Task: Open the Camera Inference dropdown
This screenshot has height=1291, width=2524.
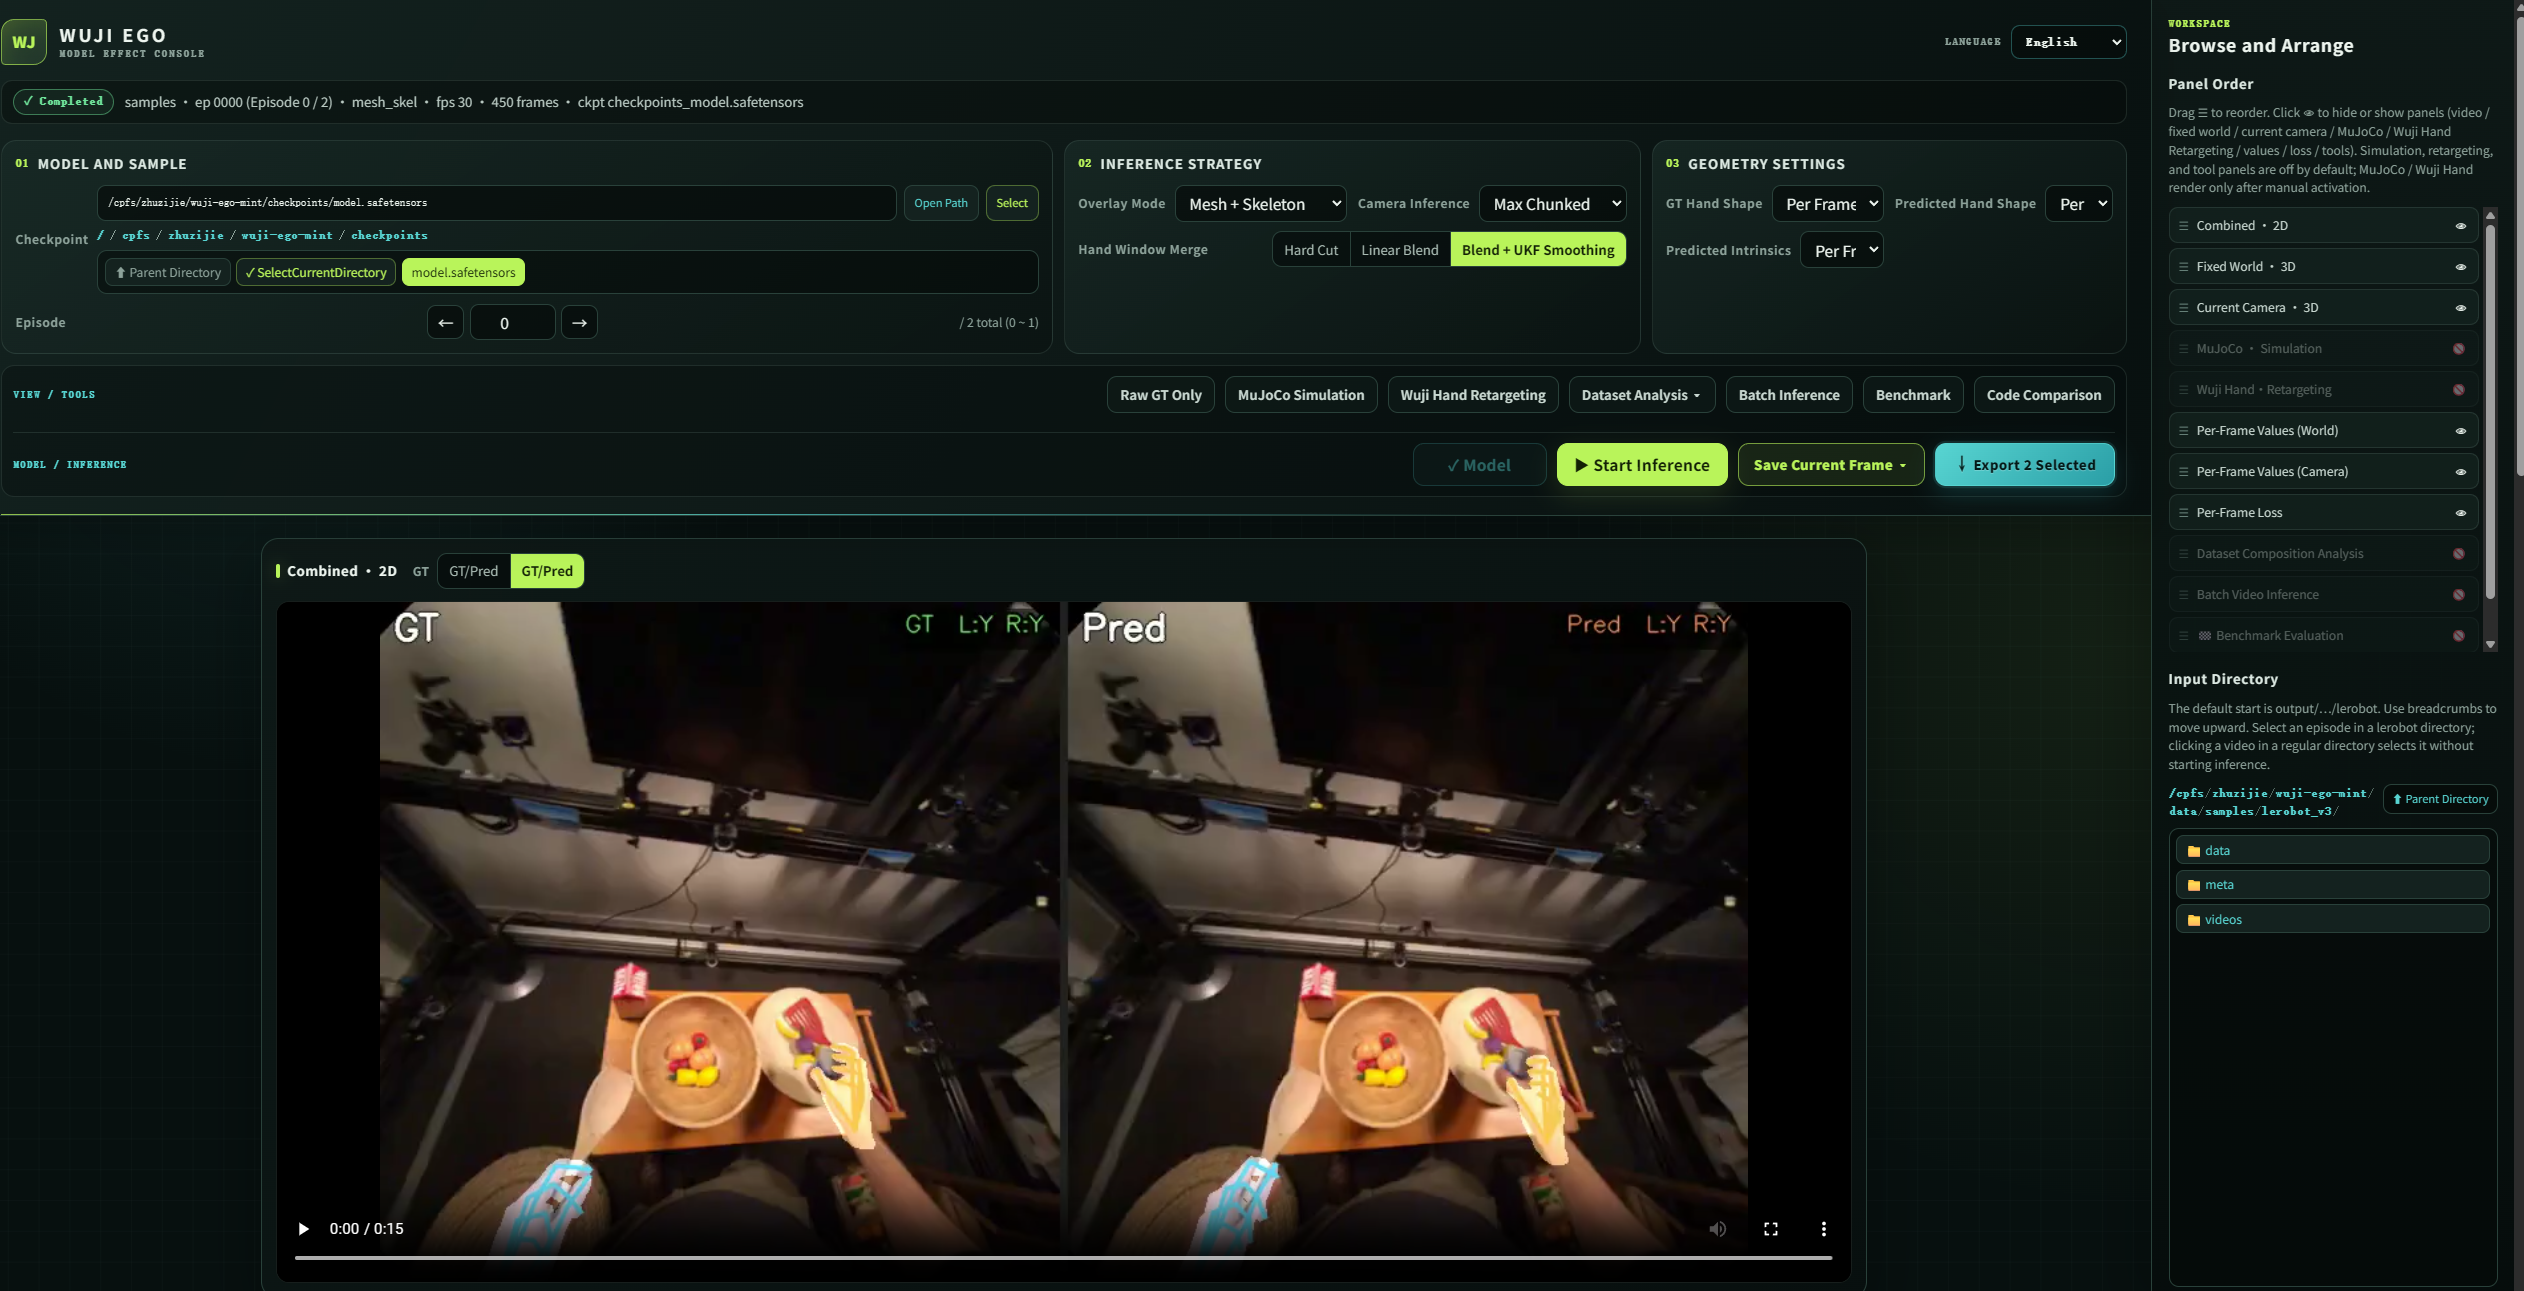Action: tap(1552, 204)
